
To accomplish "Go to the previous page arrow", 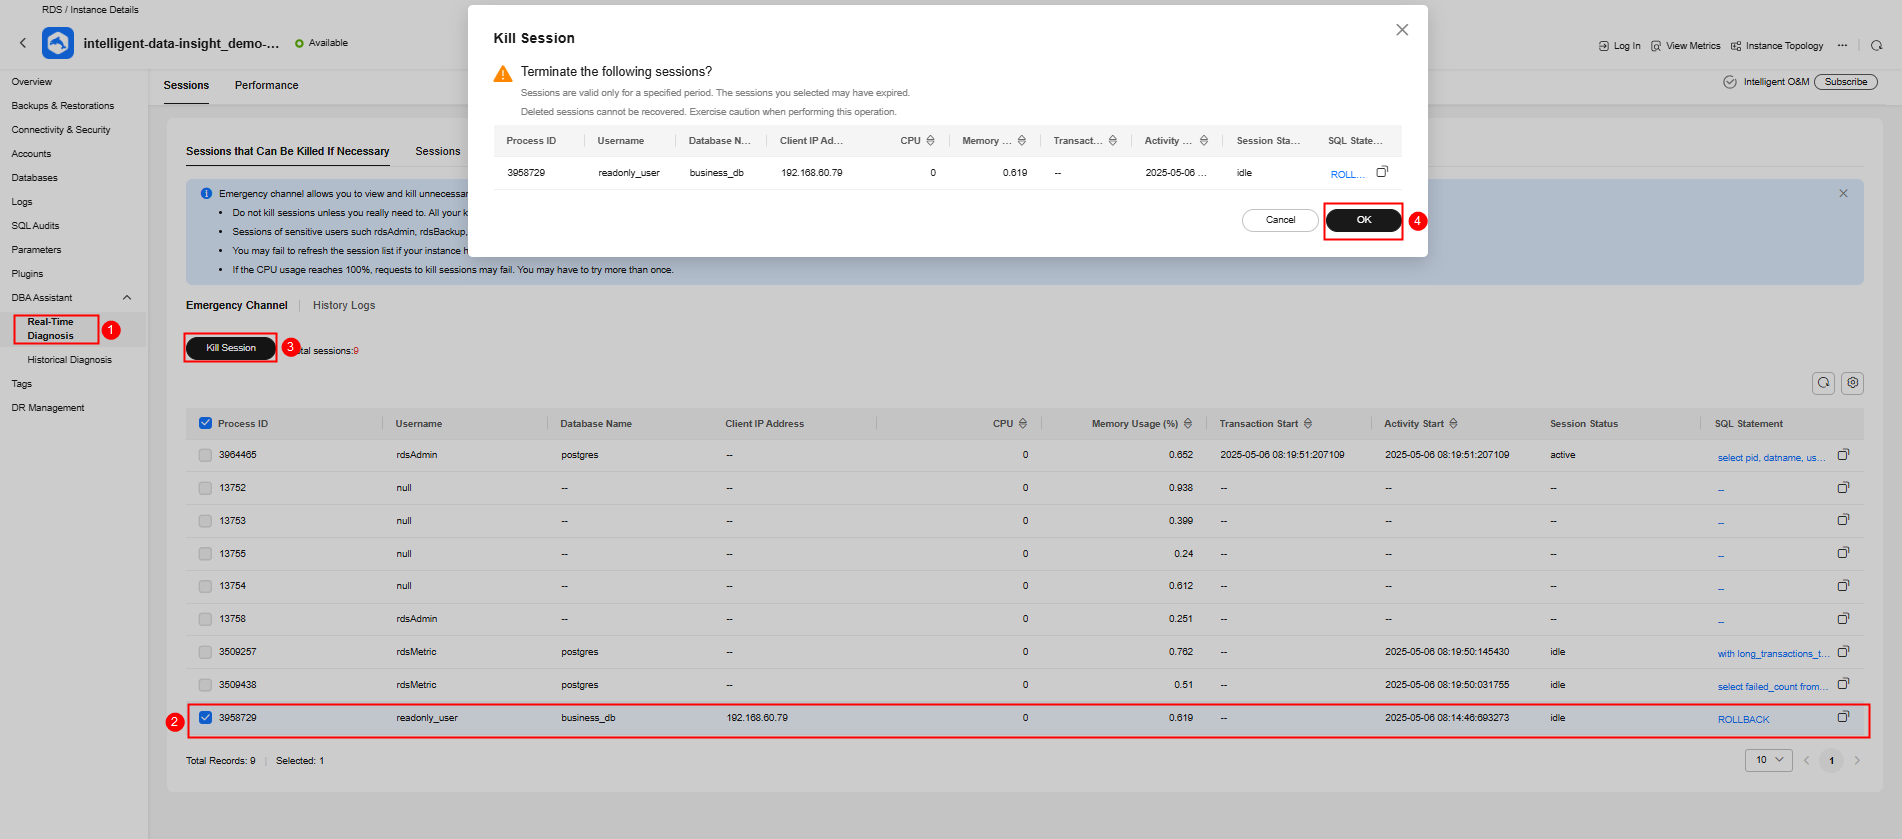I will coord(1807,761).
